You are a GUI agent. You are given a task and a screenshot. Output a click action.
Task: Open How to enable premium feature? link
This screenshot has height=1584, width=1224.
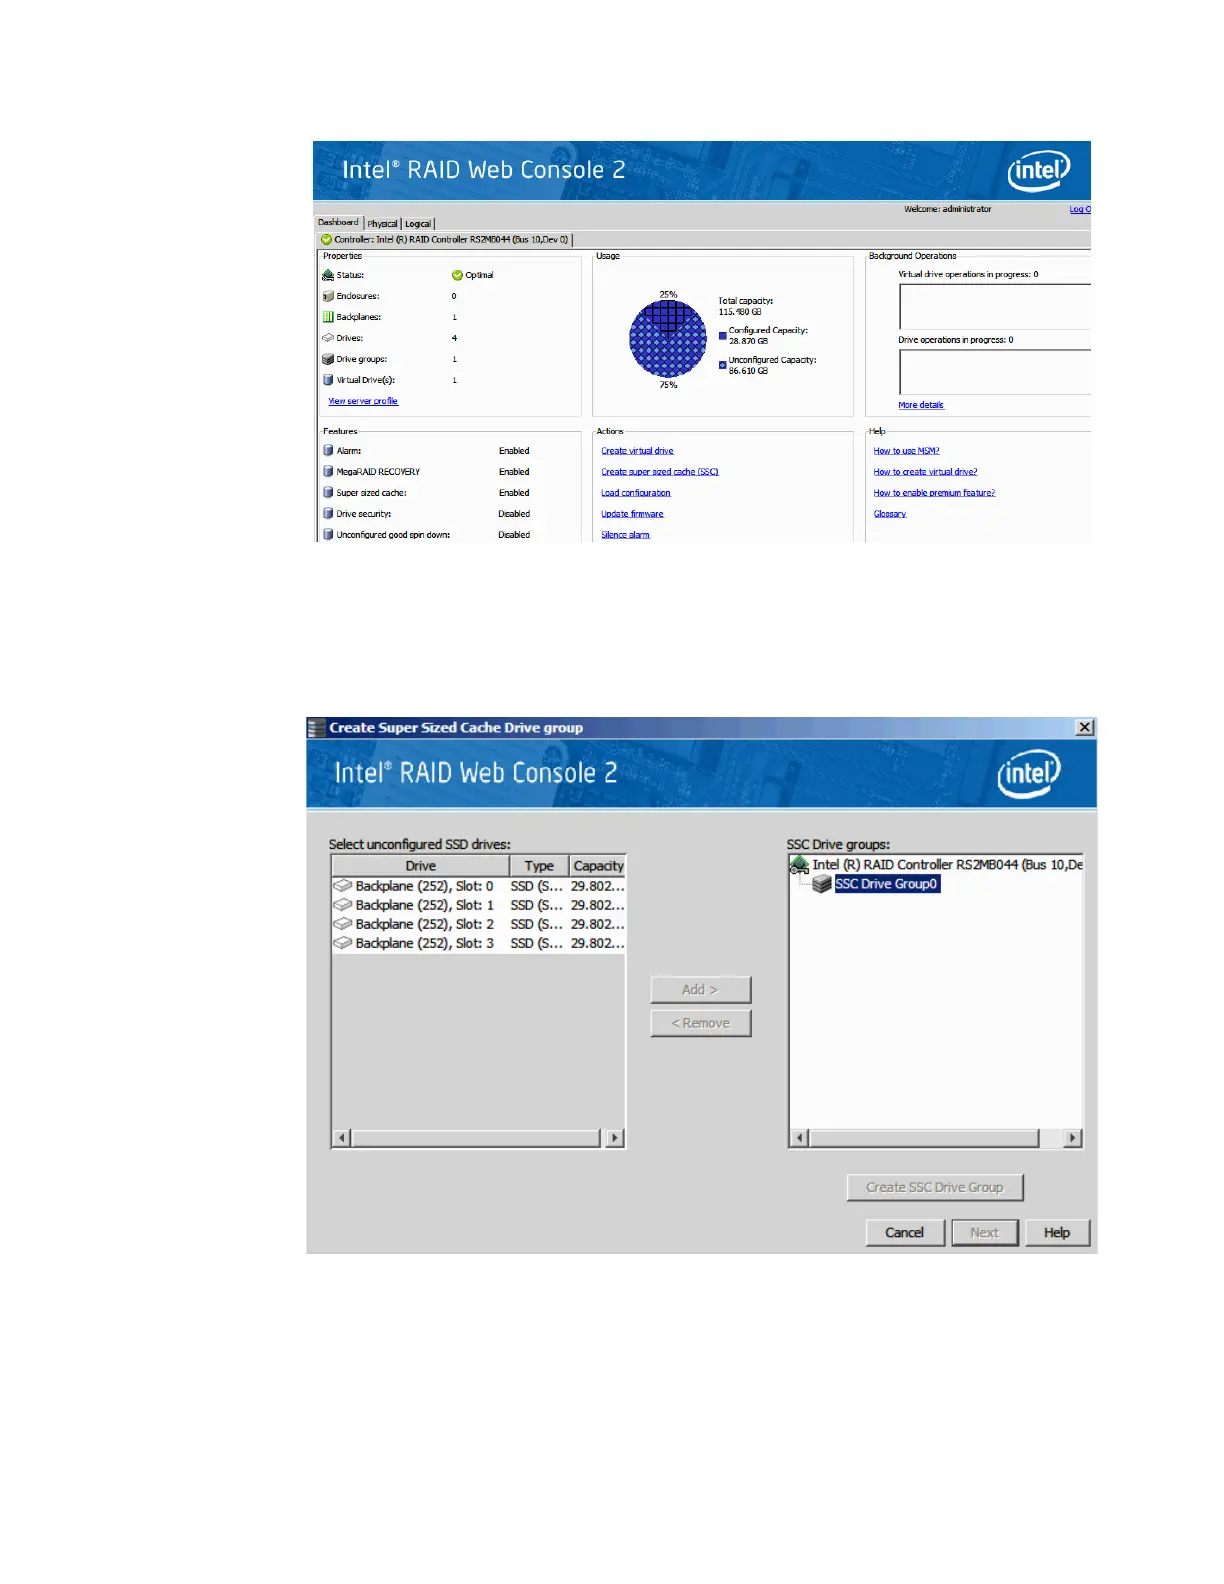point(934,493)
